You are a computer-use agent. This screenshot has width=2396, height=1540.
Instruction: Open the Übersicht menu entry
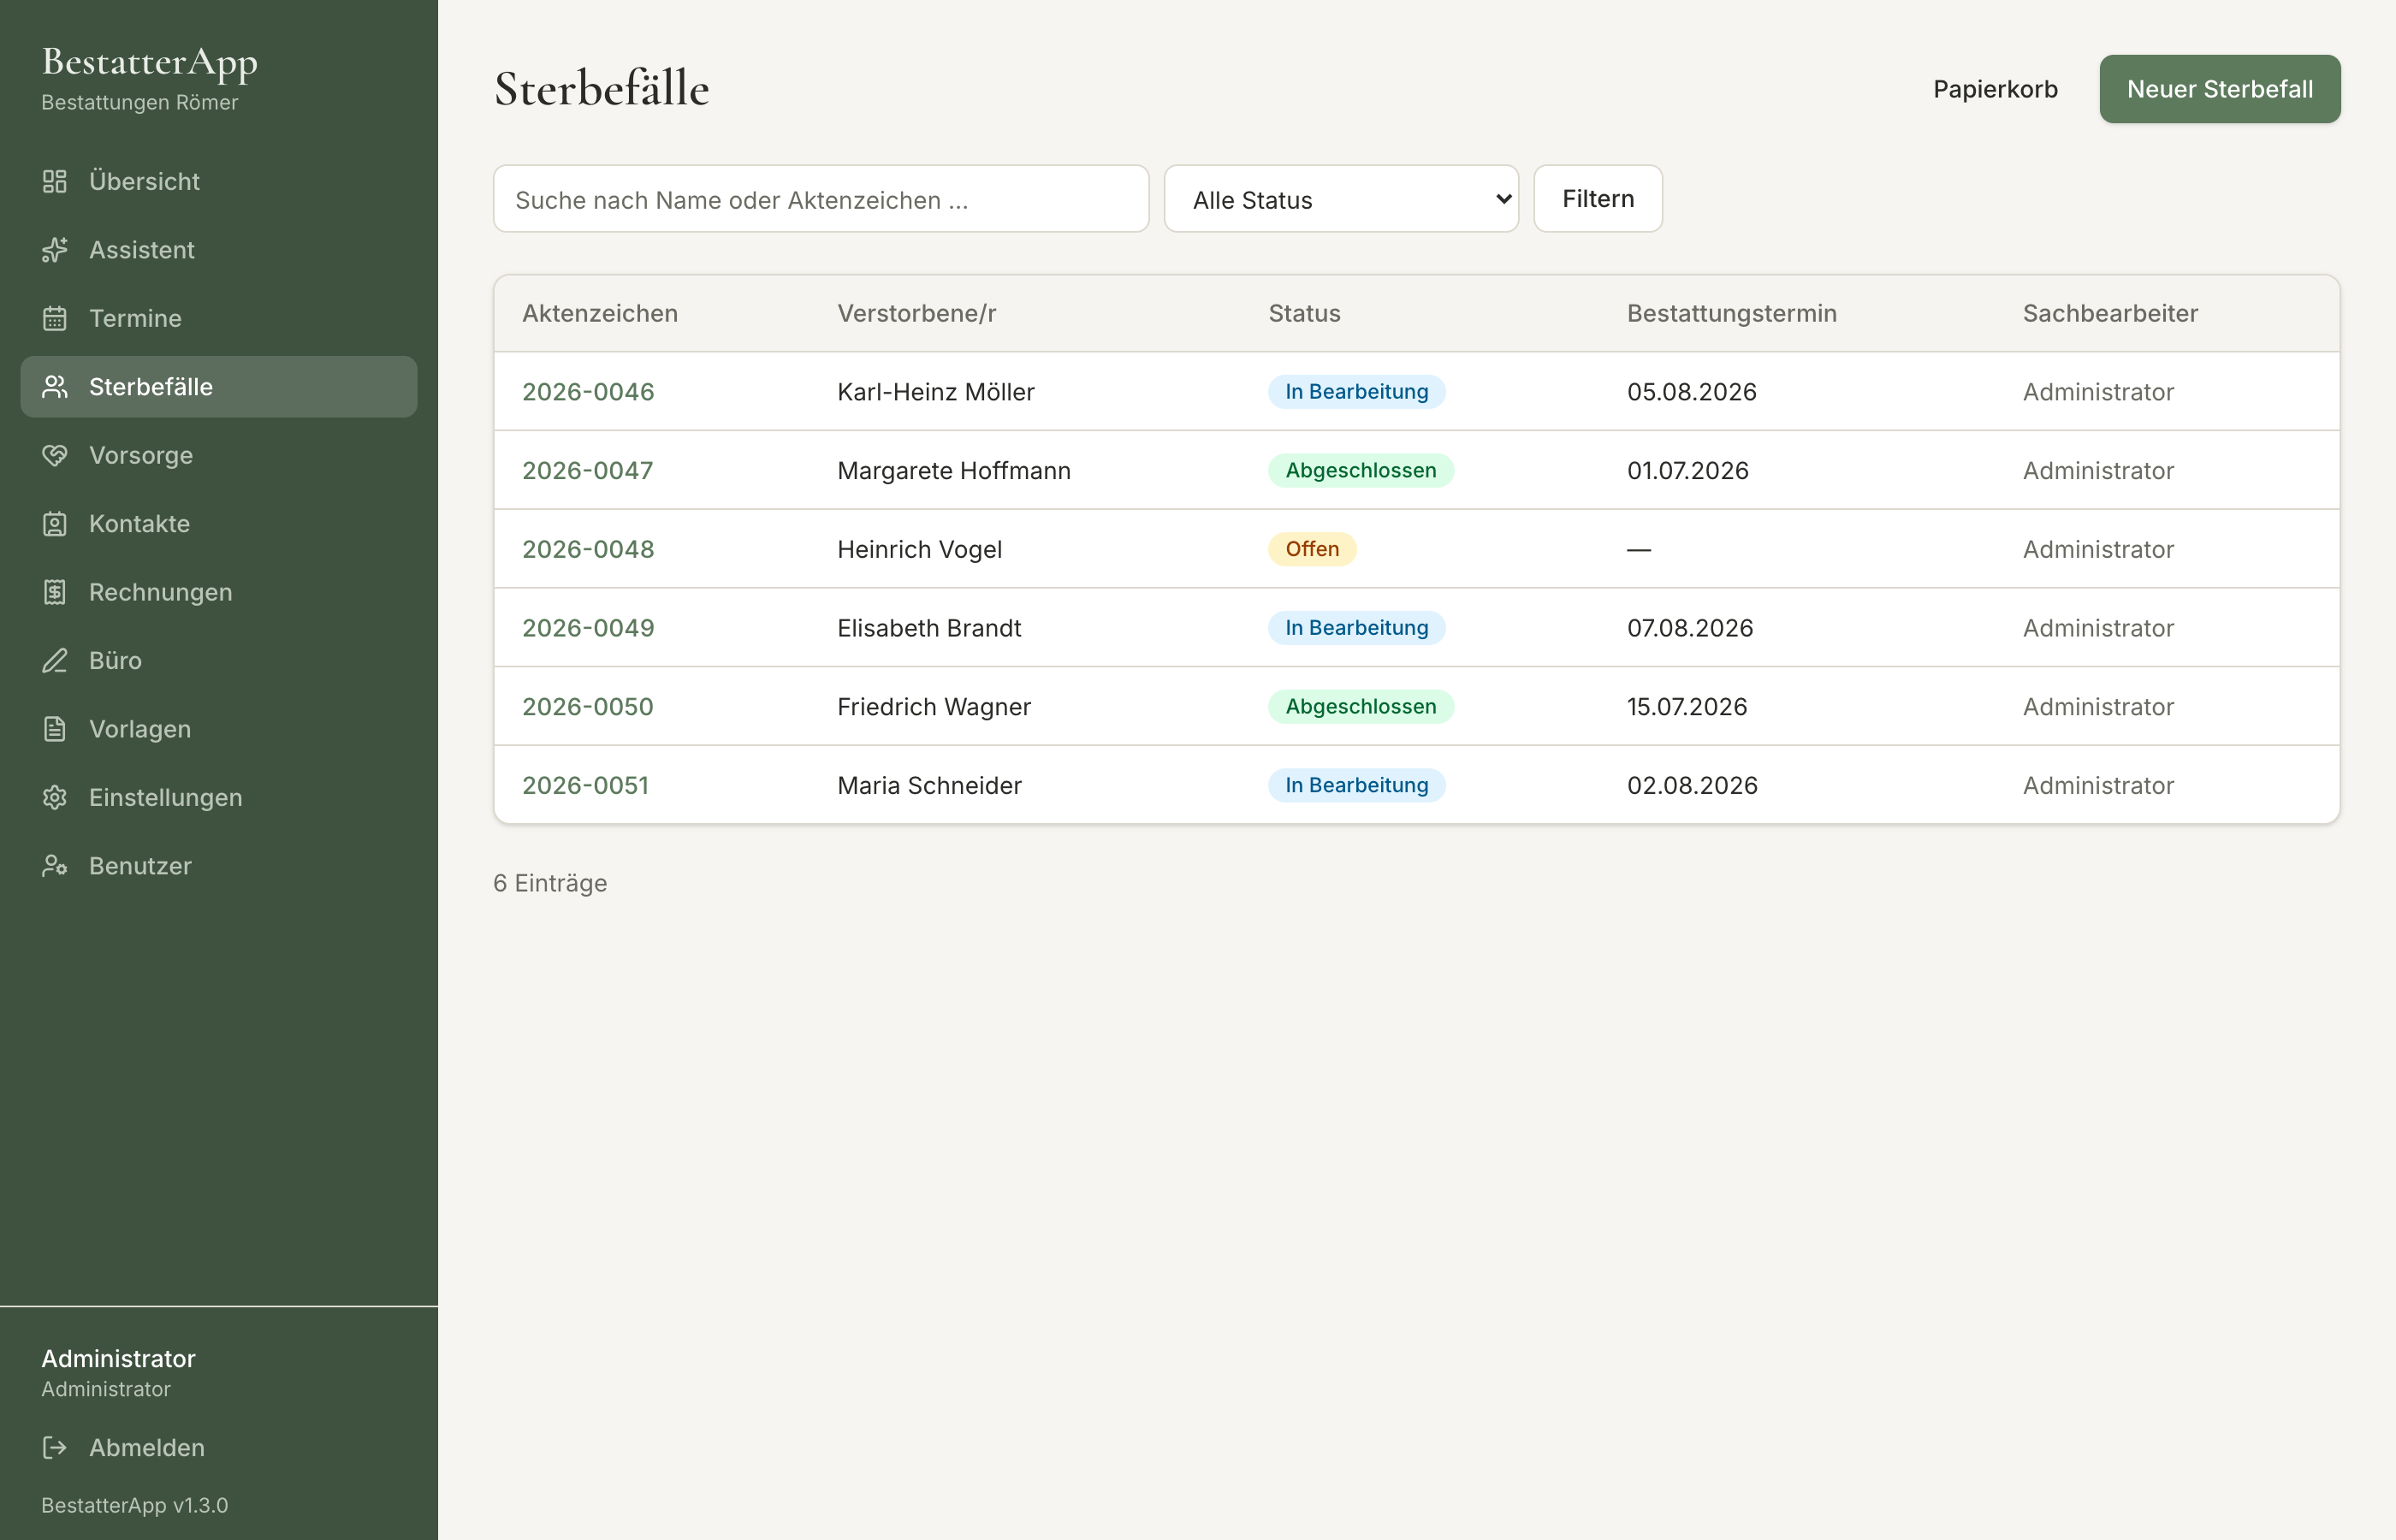point(219,181)
